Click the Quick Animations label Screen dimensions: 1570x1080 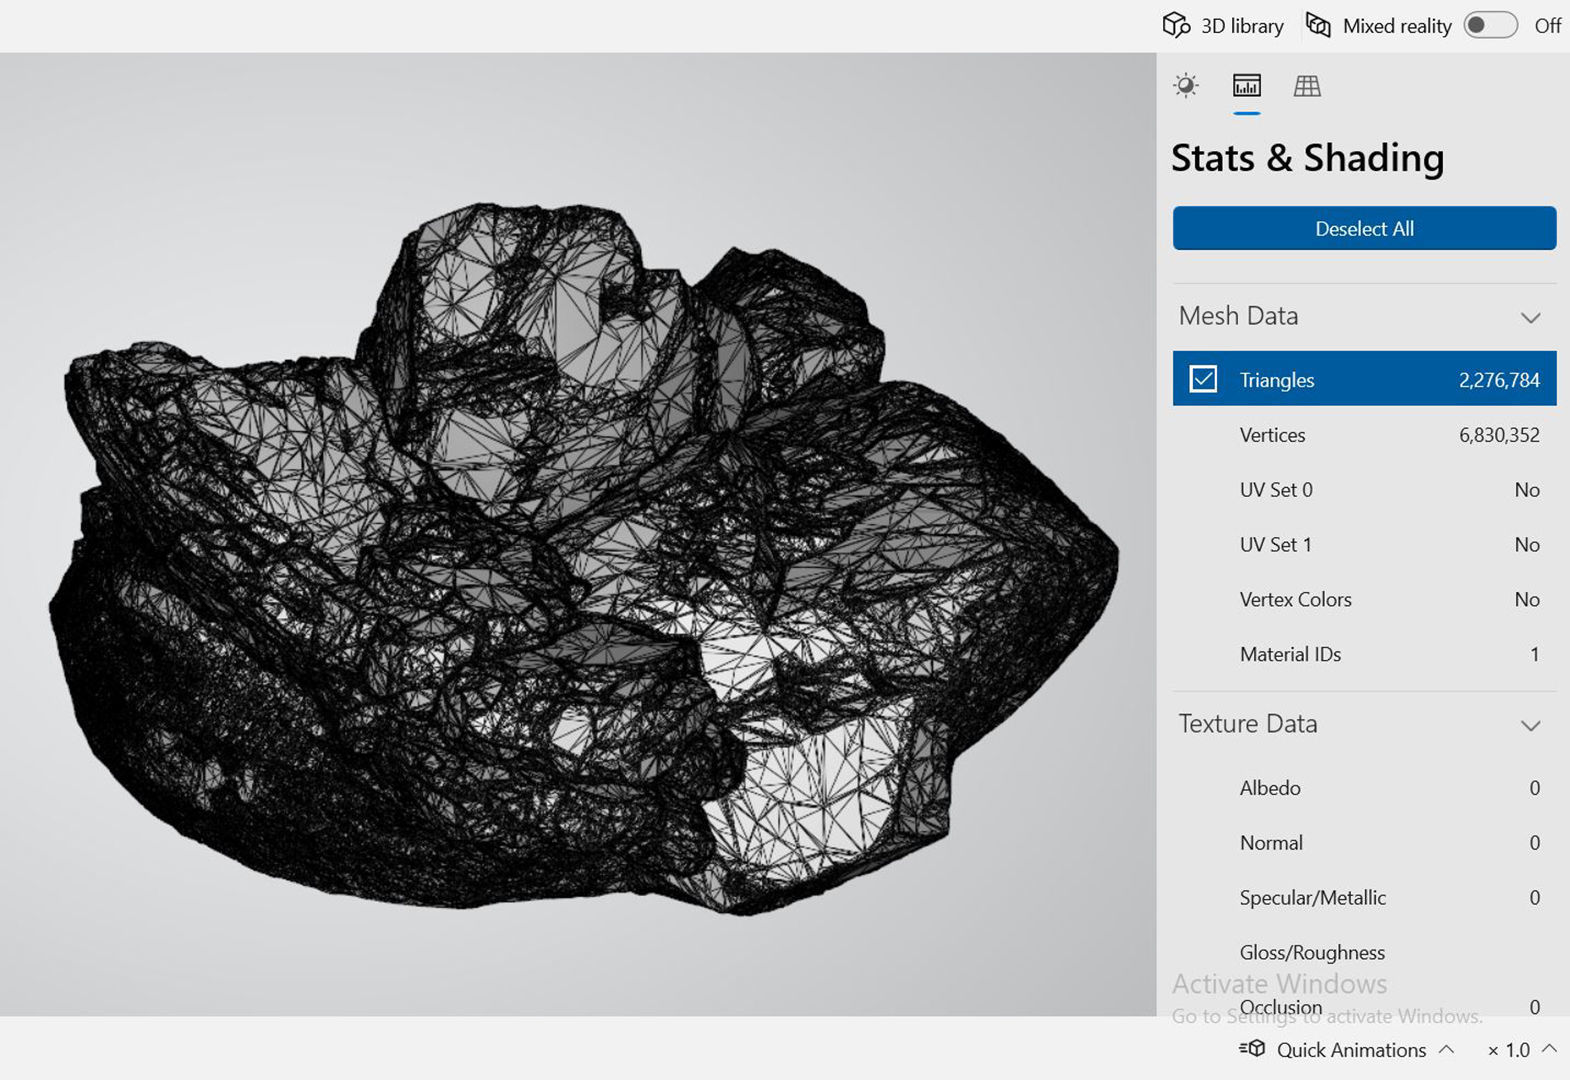[x=1351, y=1050]
